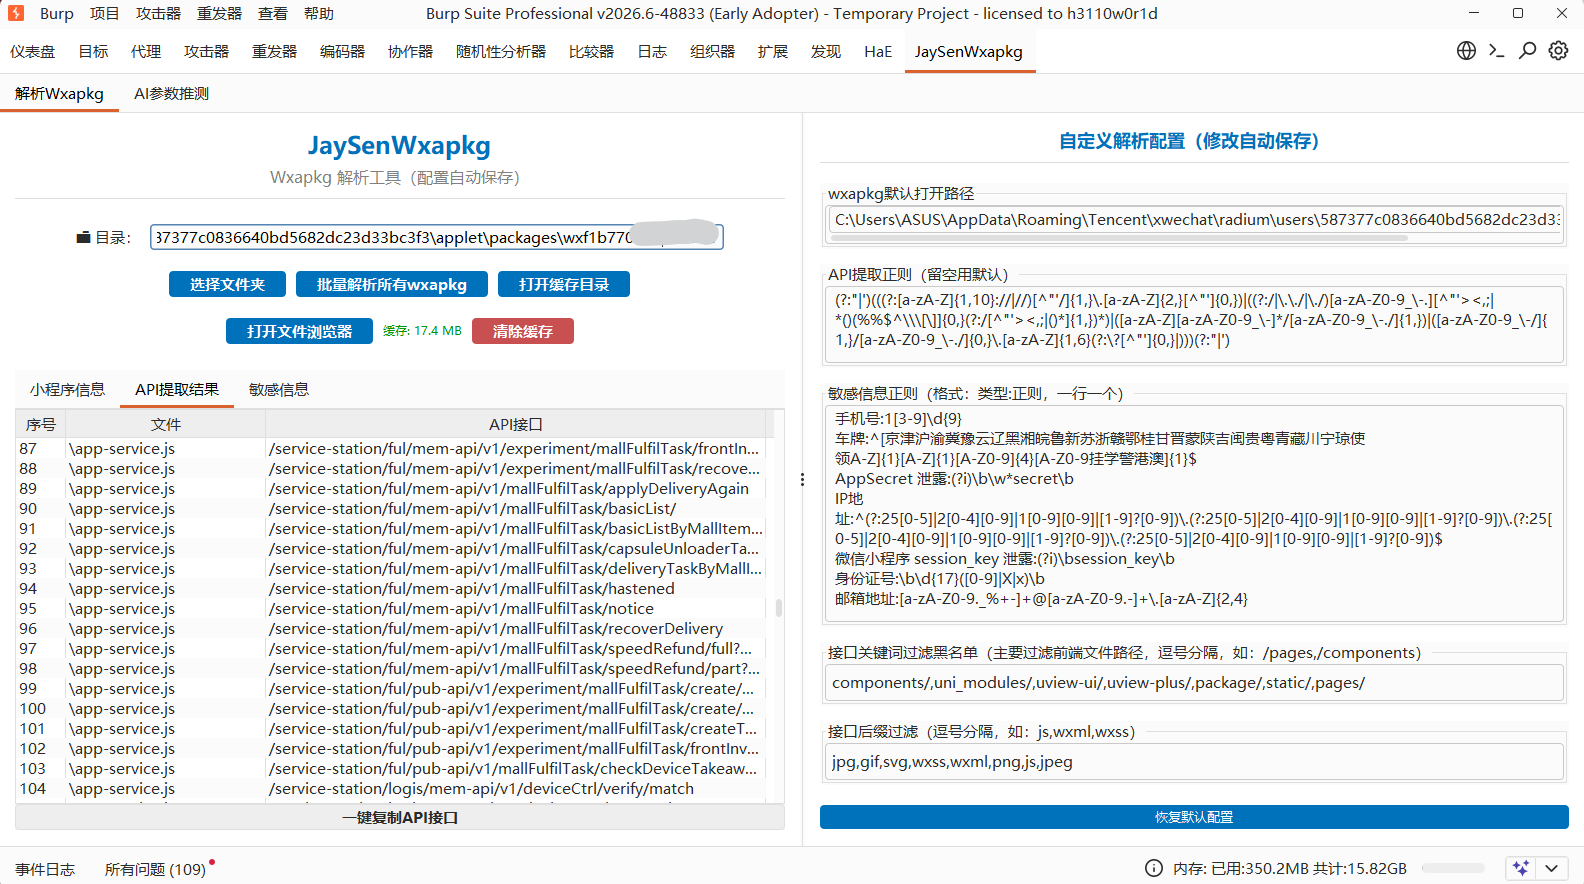Switch to the 发现 tab
Viewport: 1584px width, 884px height.
pyautogui.click(x=826, y=51)
